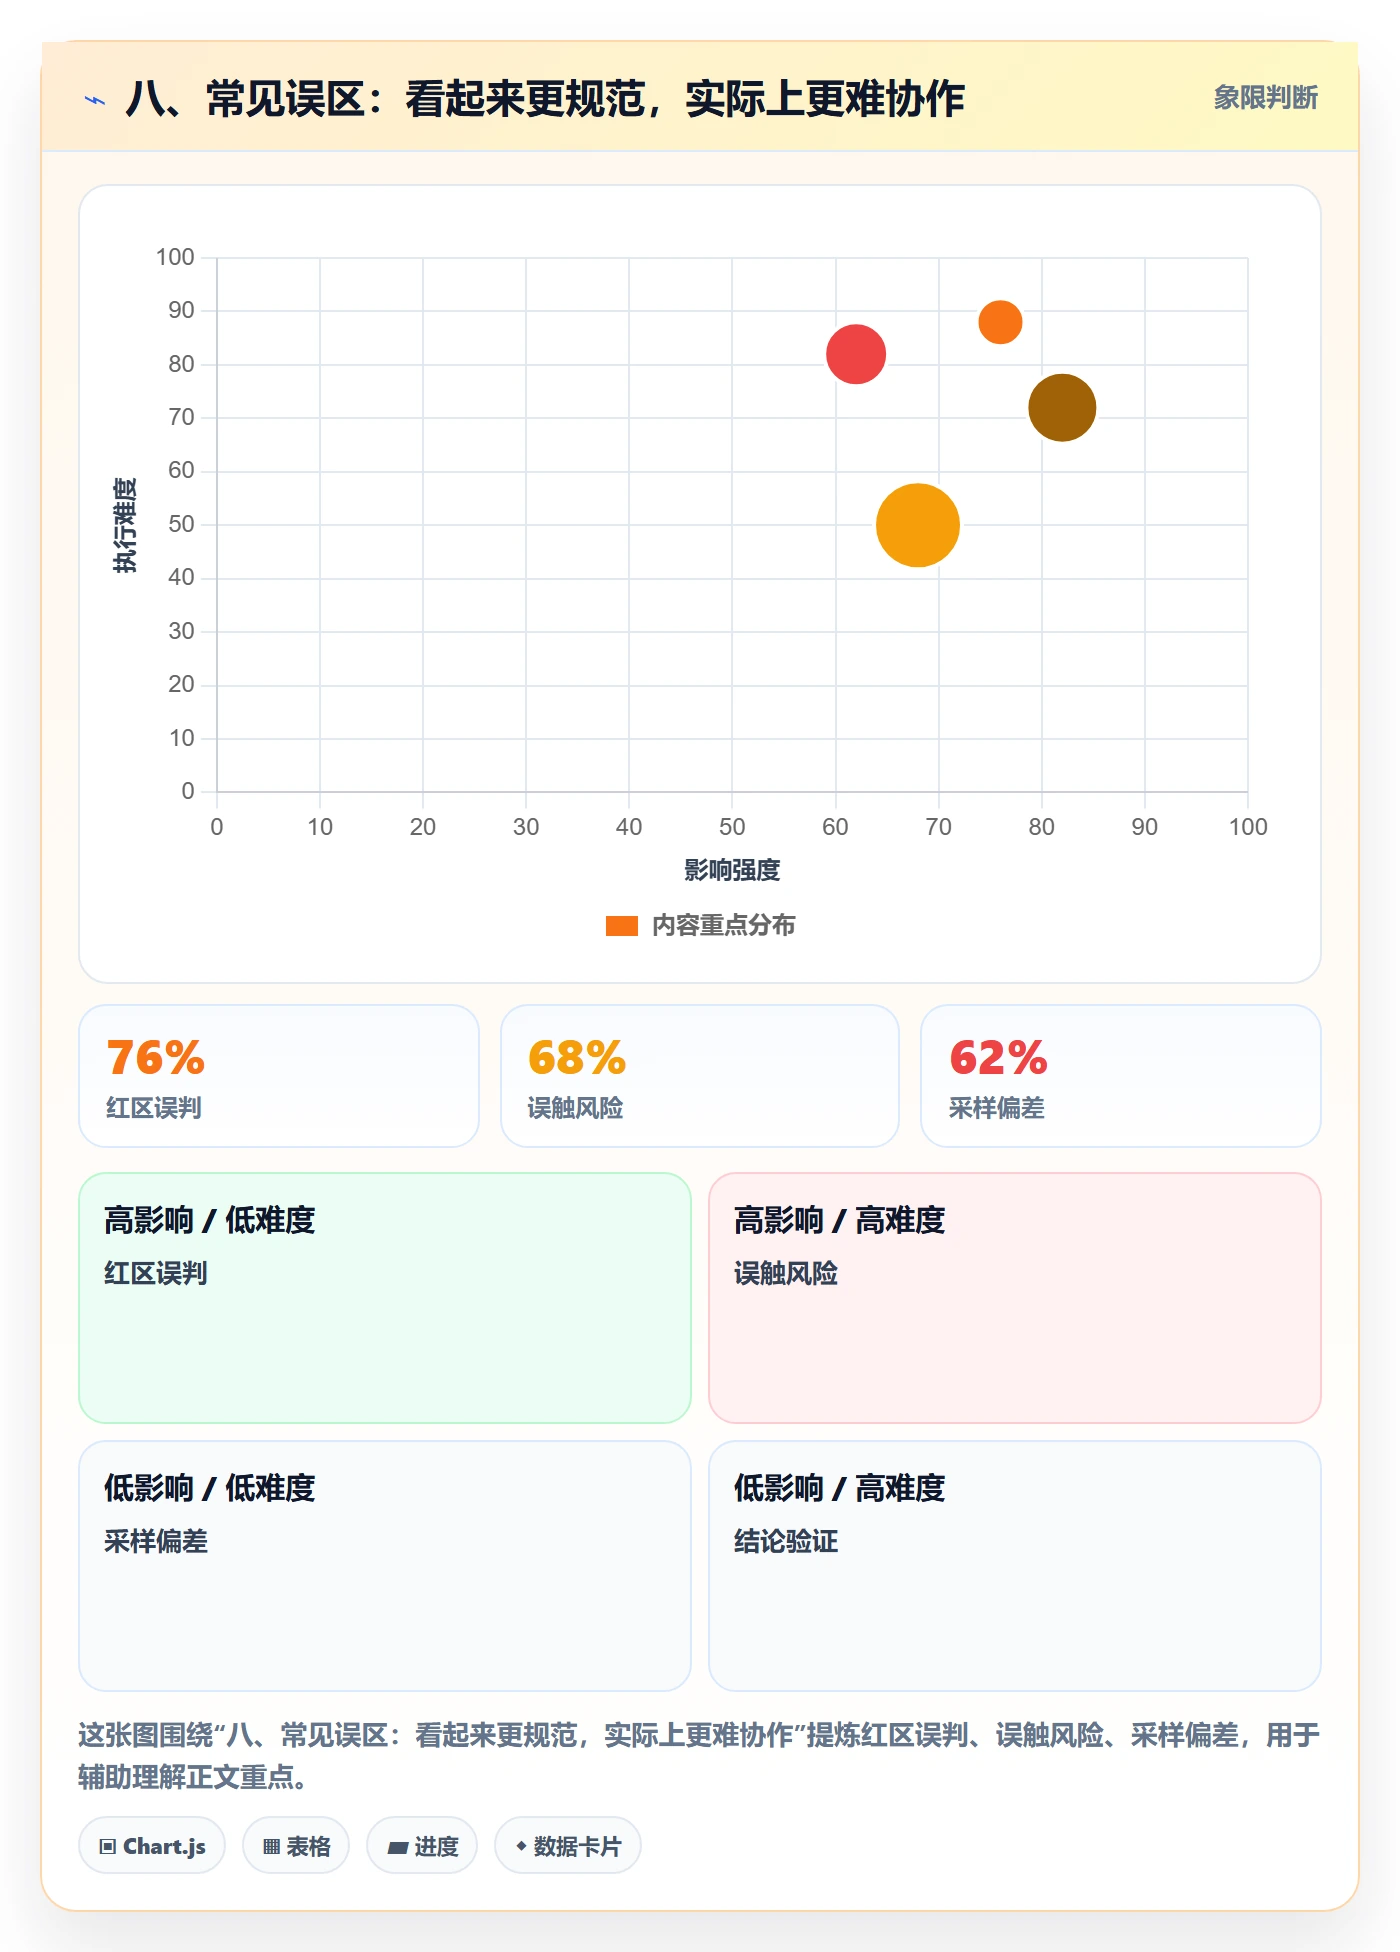The image size is (1400, 1952).
Task: Open the 高影响 / 高难度 quadrant card
Action: coord(1015,1298)
